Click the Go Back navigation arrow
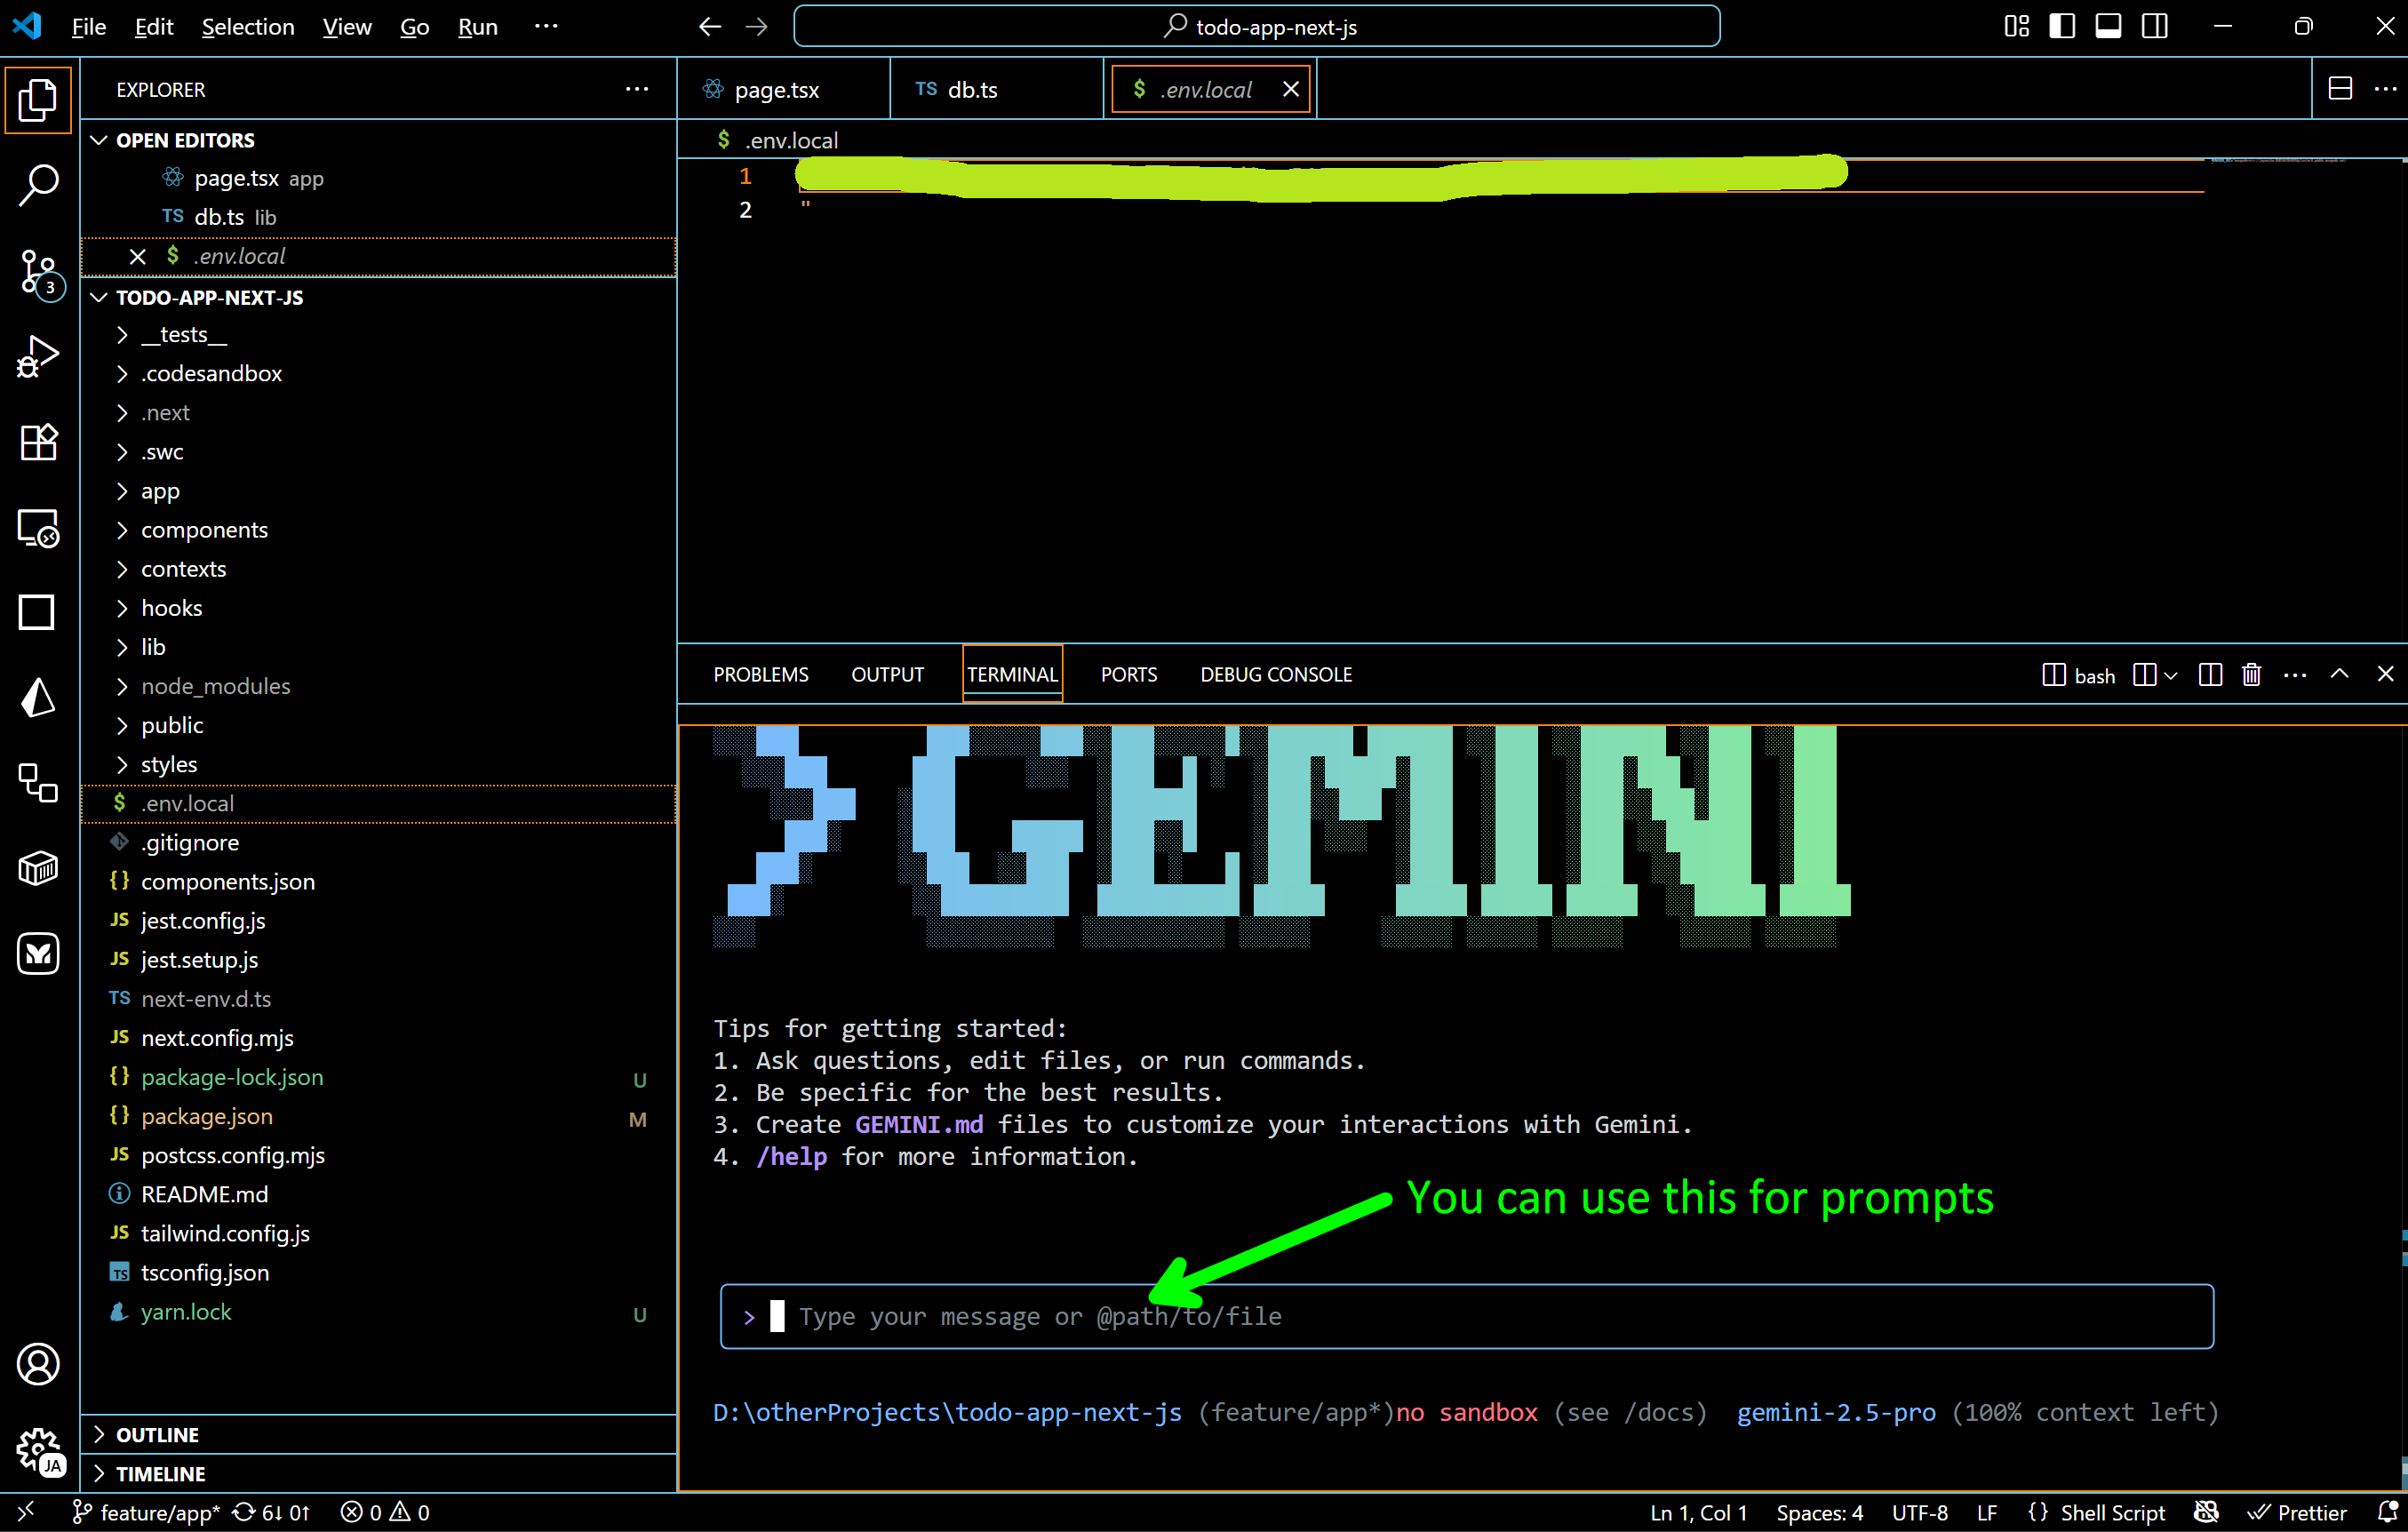Screen dimensions: 2408x1532 point(710,27)
